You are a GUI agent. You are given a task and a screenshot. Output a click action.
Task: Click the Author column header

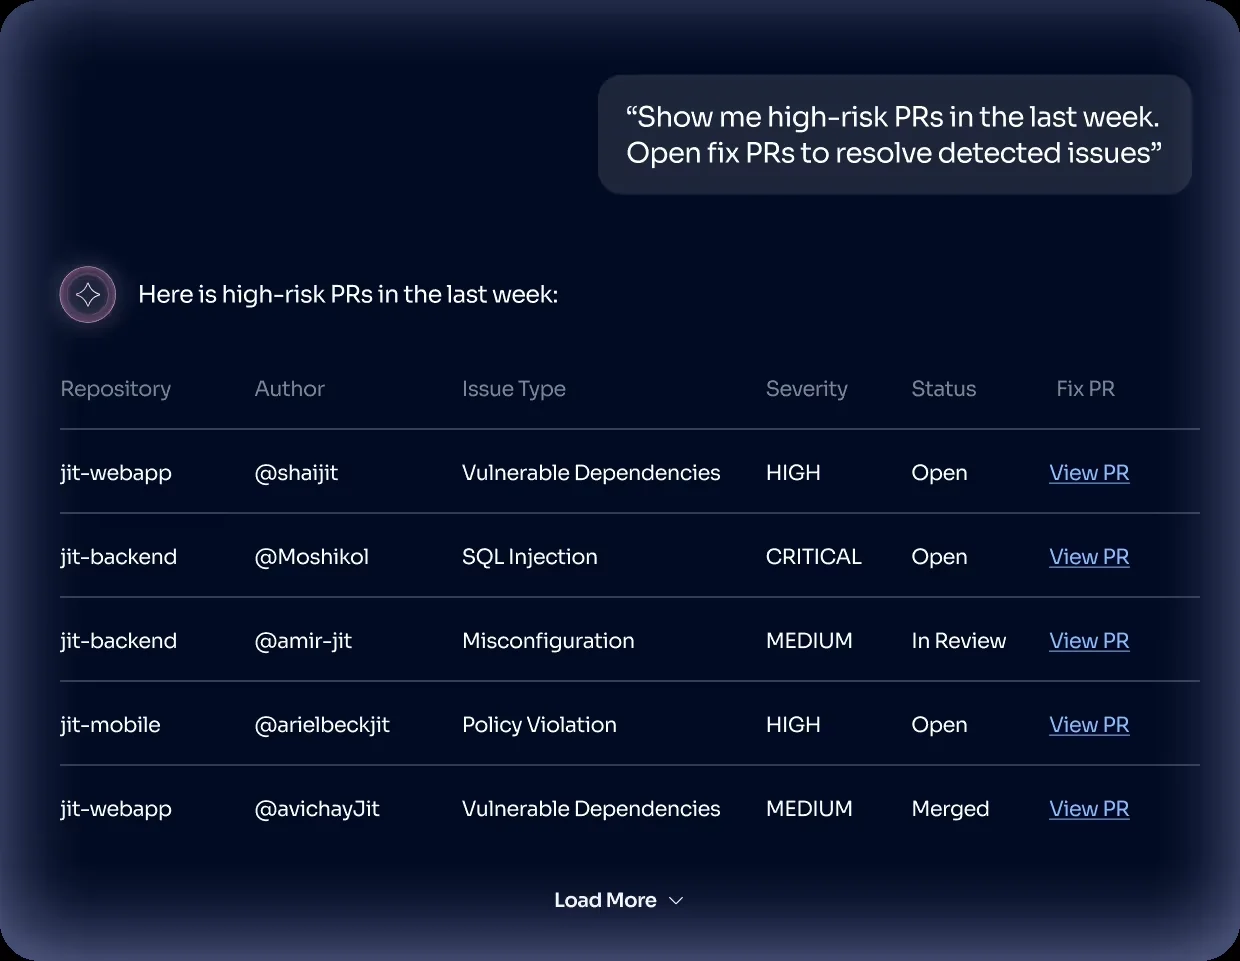click(x=289, y=388)
